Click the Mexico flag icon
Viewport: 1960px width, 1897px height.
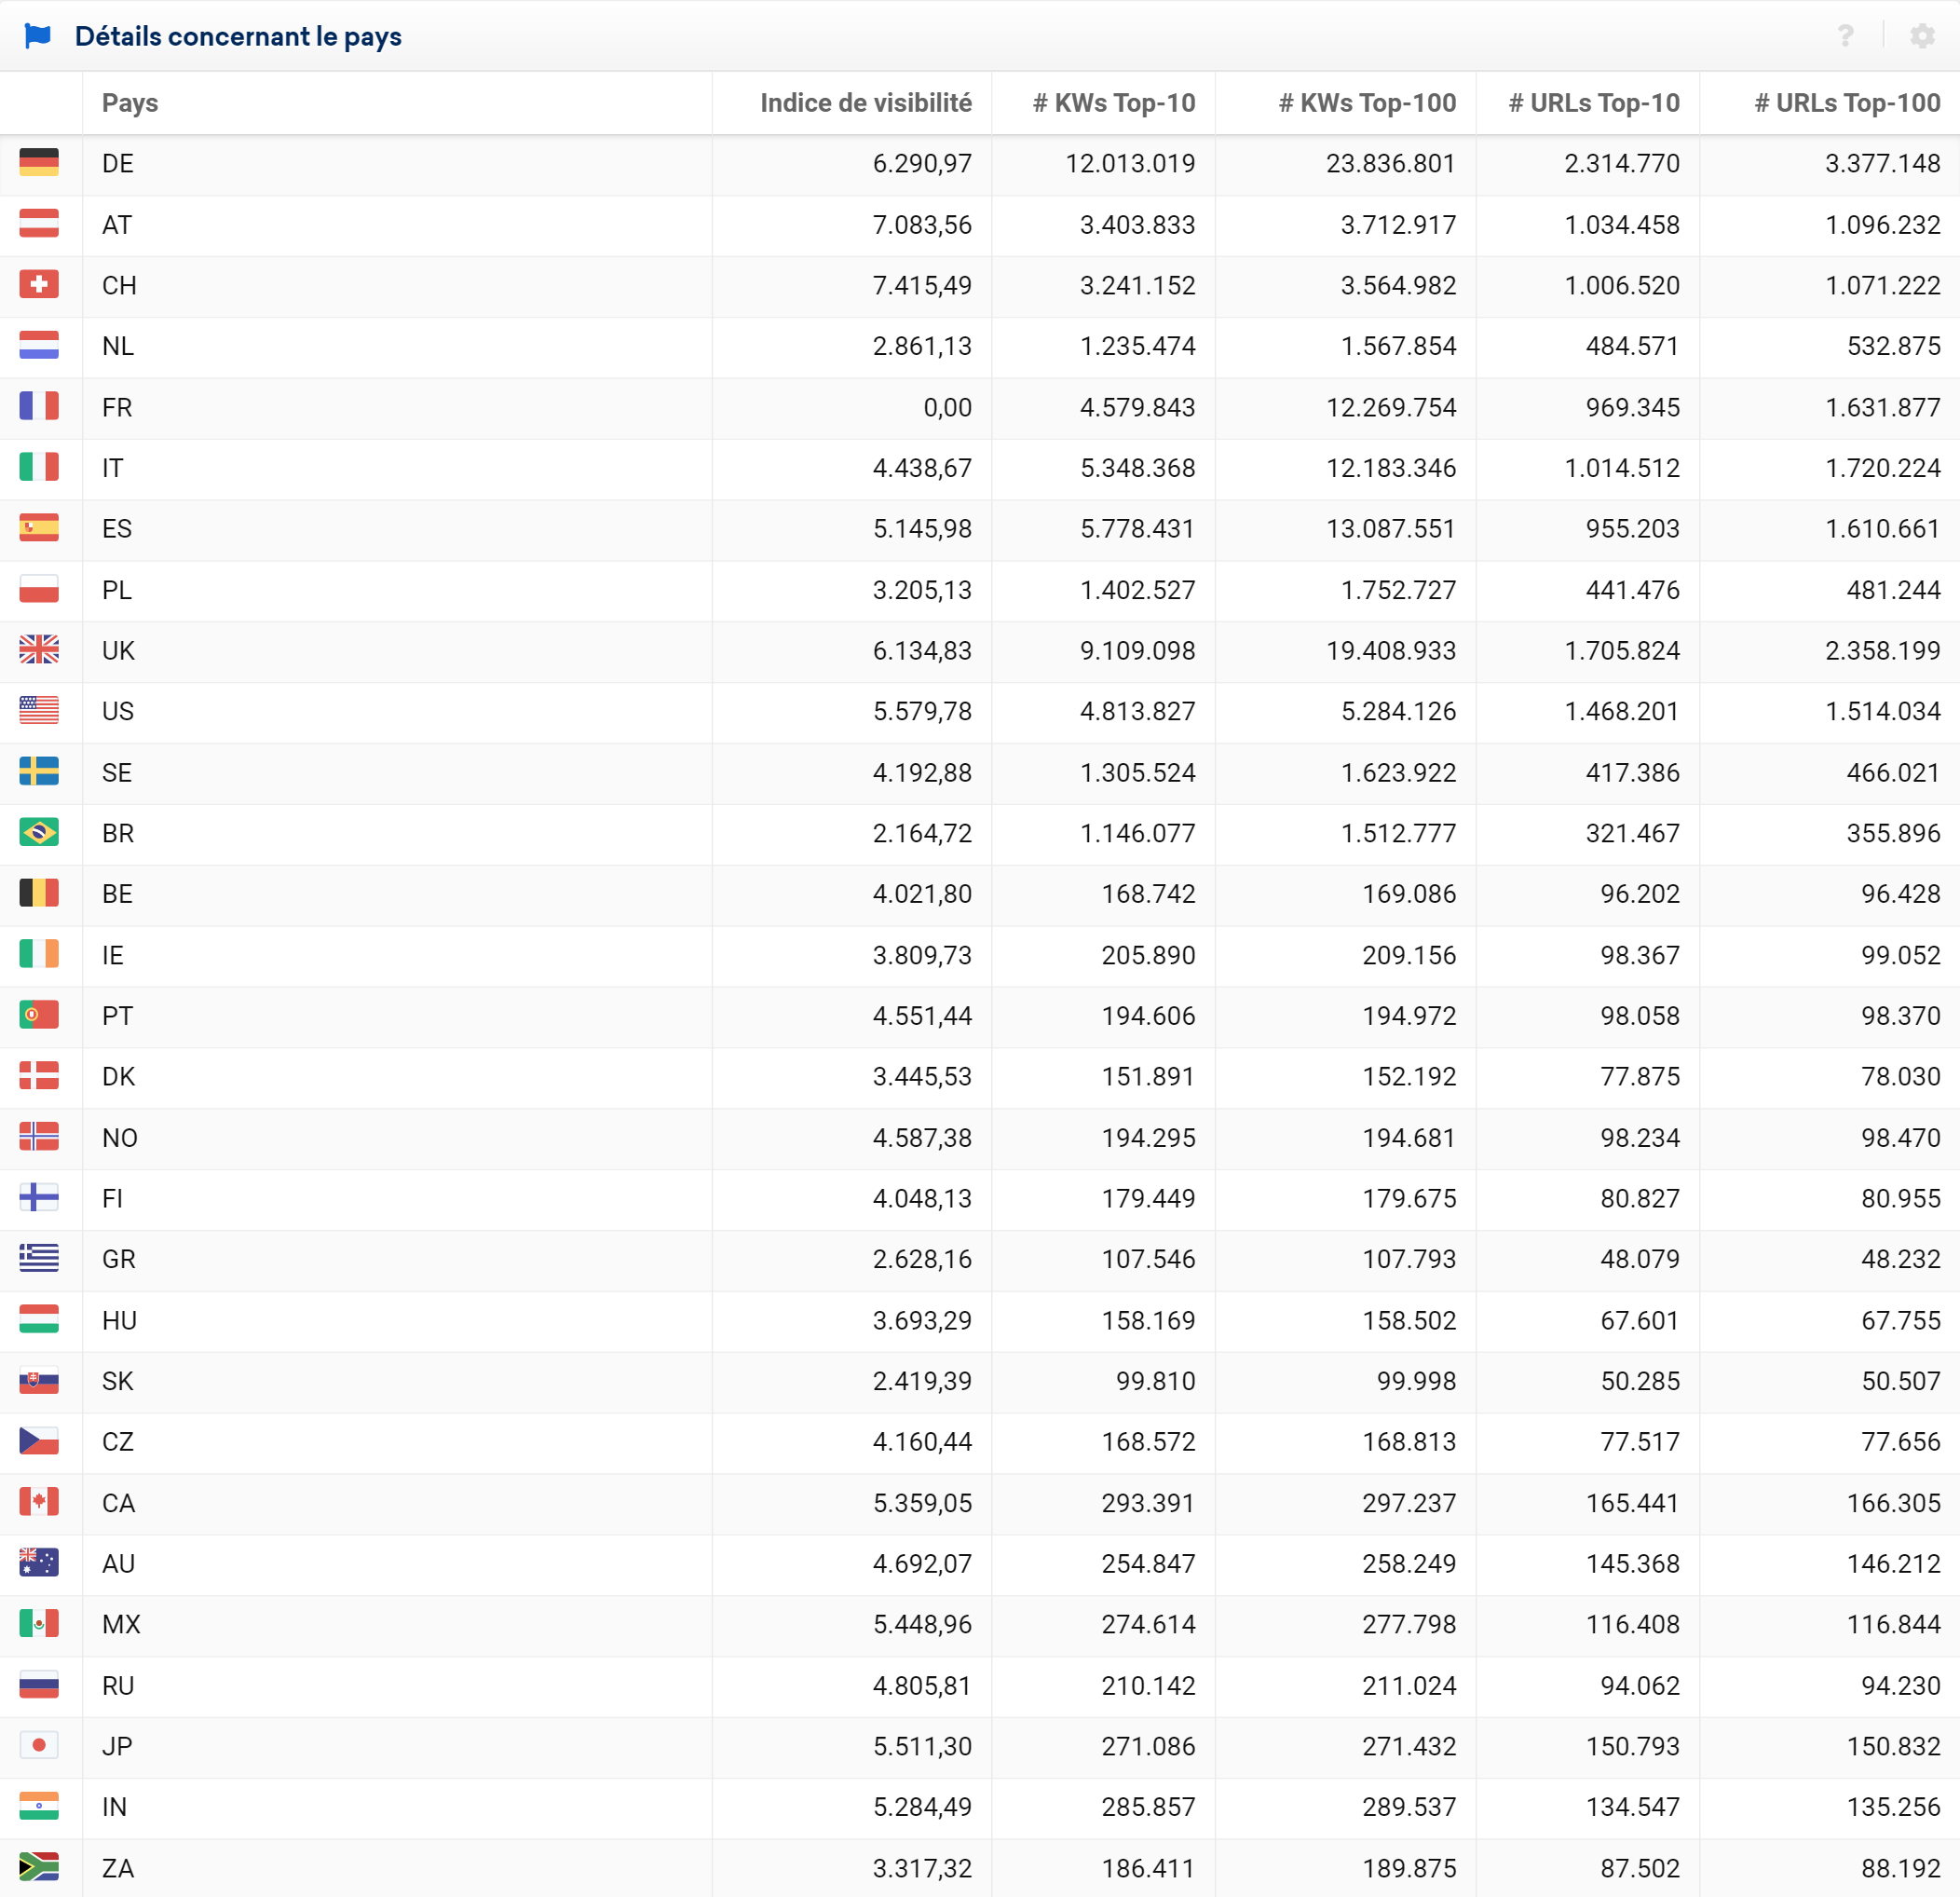pos(39,1623)
